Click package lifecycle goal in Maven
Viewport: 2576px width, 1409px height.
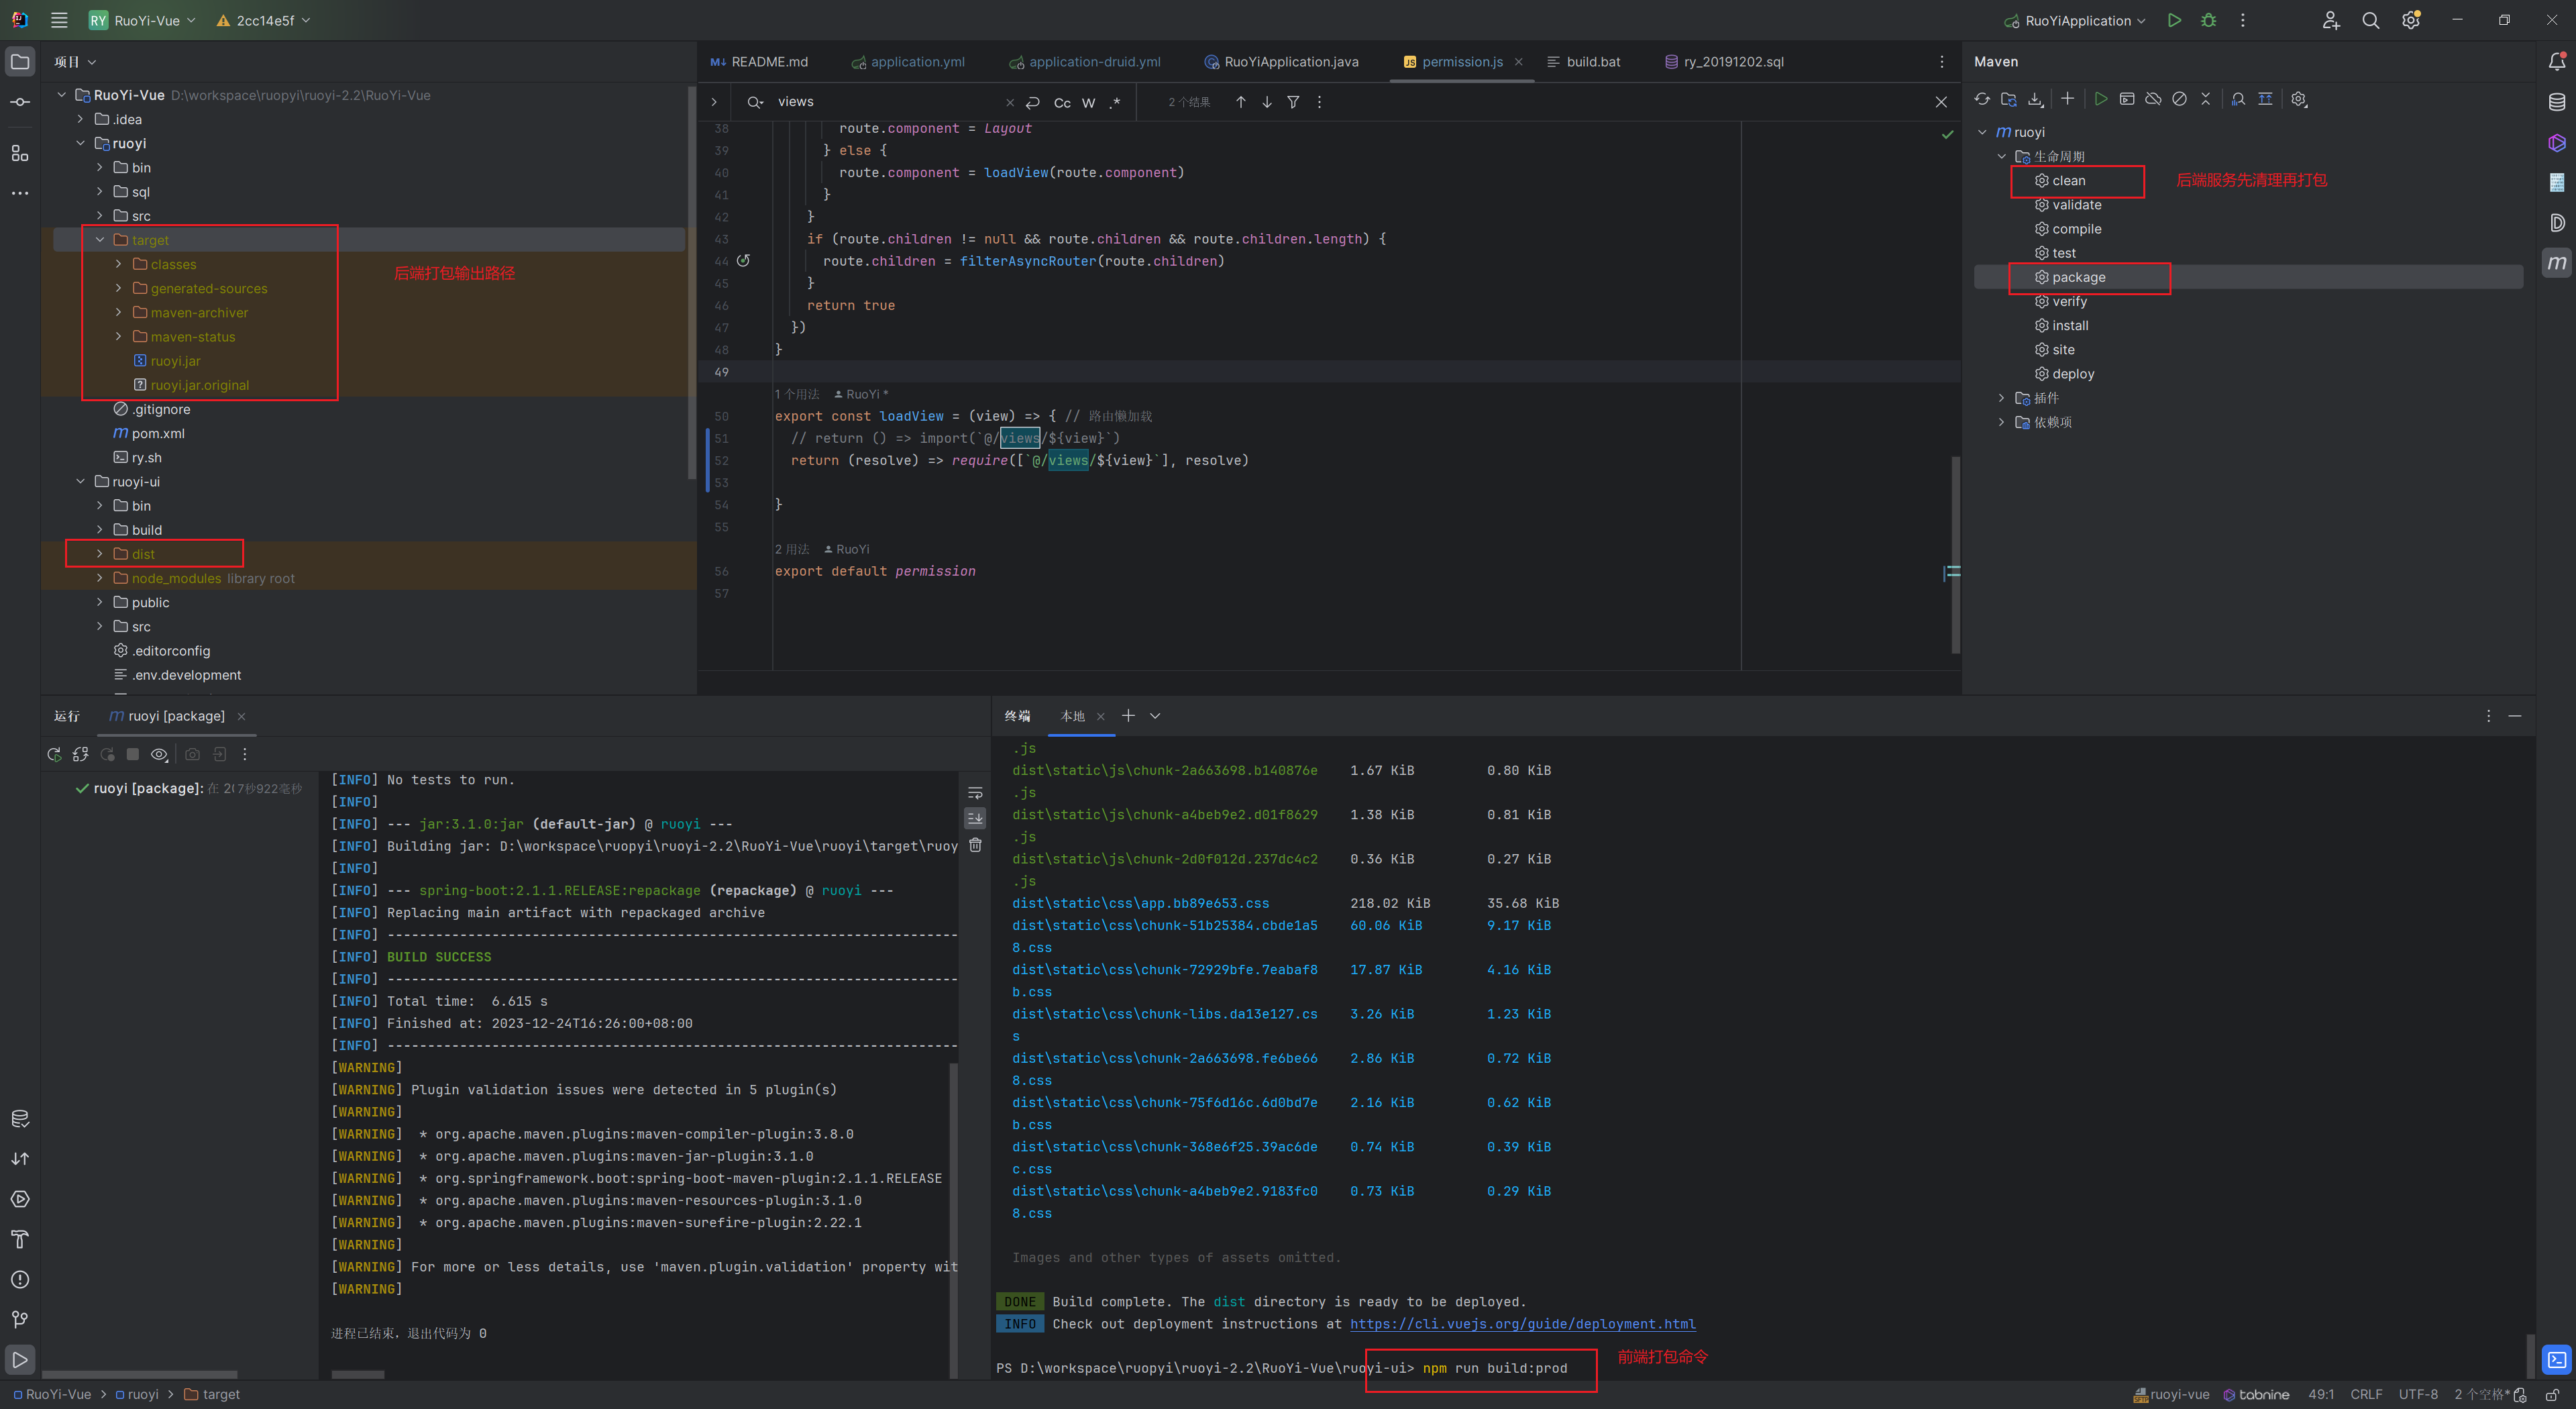[x=2078, y=277]
